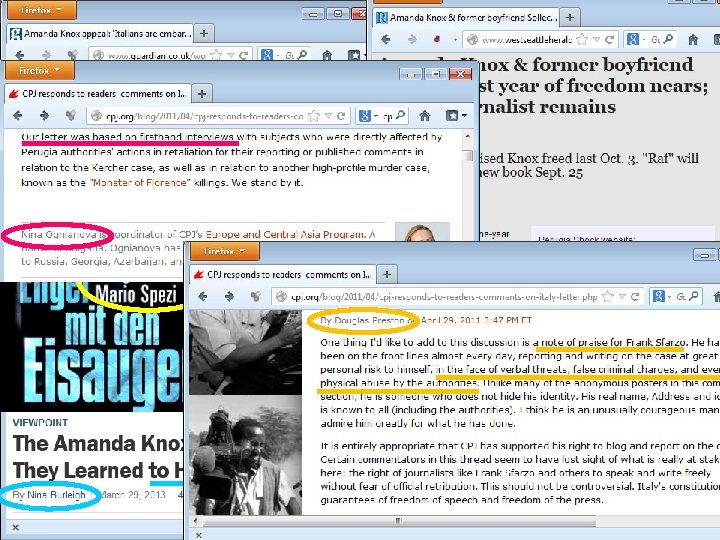Choose search engine in West Seattle Herald window

636,39
